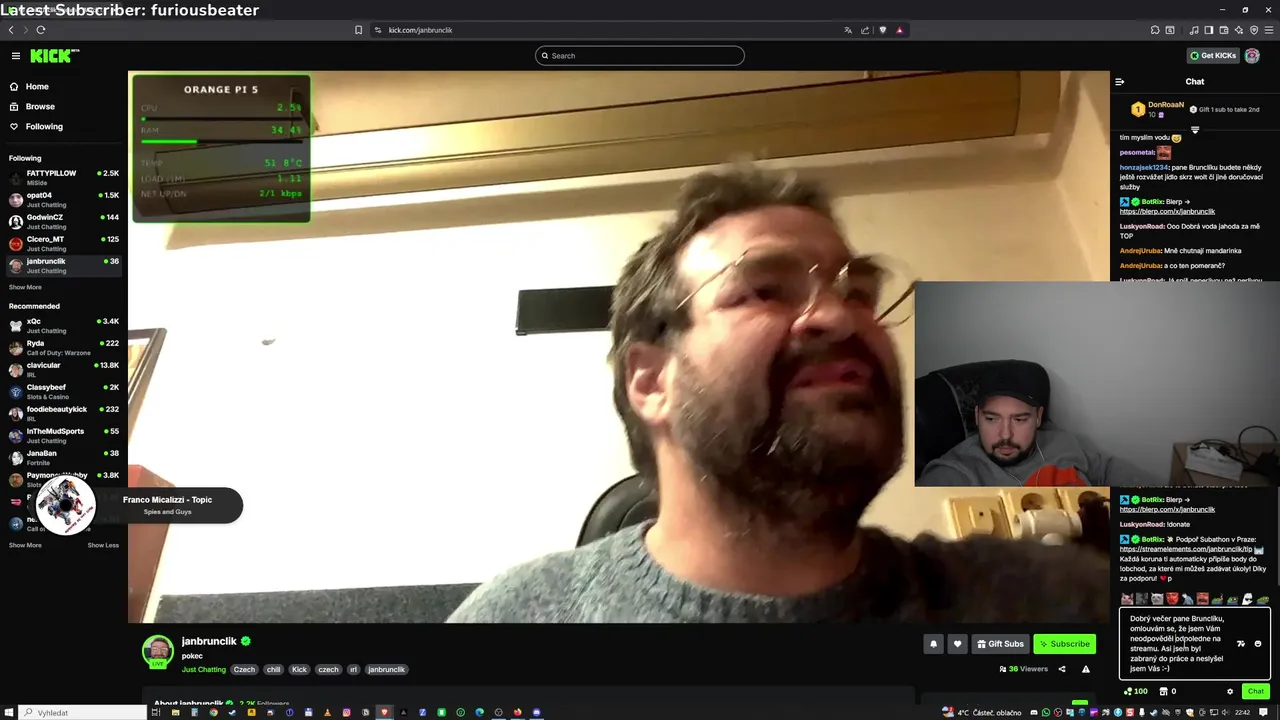The width and height of the screenshot is (1280, 720).
Task: Click Czech stream tag
Action: pyautogui.click(x=244, y=670)
